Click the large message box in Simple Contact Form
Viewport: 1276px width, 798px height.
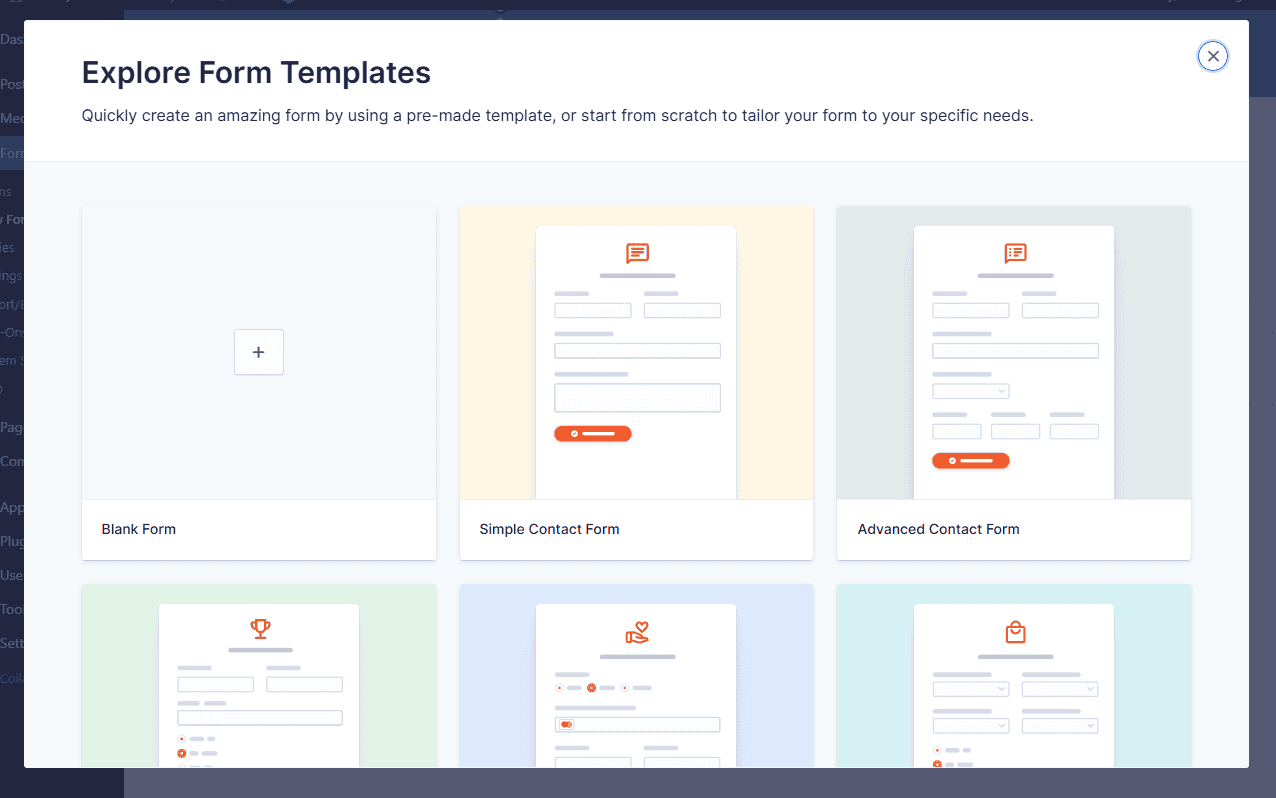(x=637, y=397)
